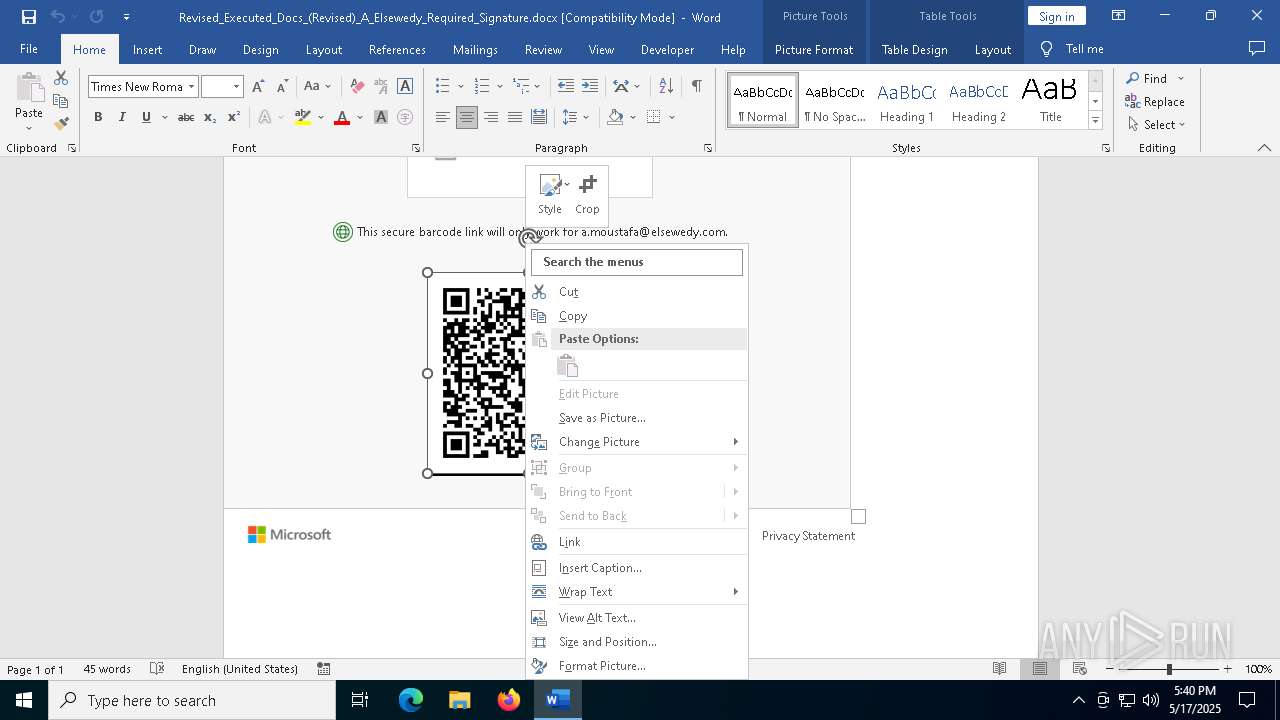Expand the Underline style dropdown arrow
The height and width of the screenshot is (720, 1280).
[164, 117]
